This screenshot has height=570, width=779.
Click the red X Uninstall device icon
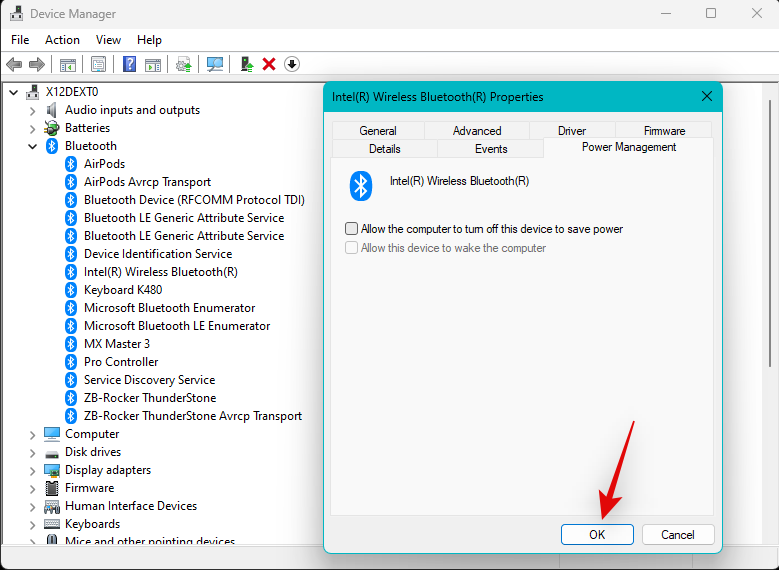269,64
